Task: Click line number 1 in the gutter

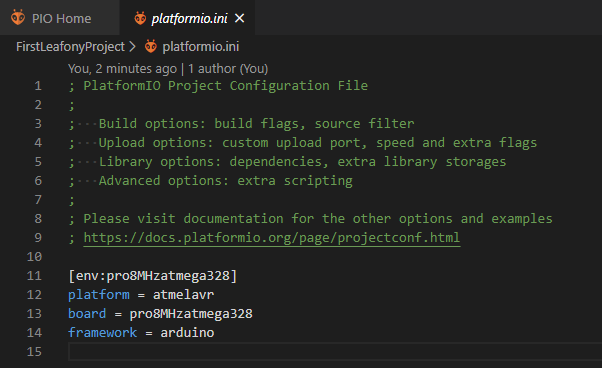Action: pyautogui.click(x=38, y=86)
